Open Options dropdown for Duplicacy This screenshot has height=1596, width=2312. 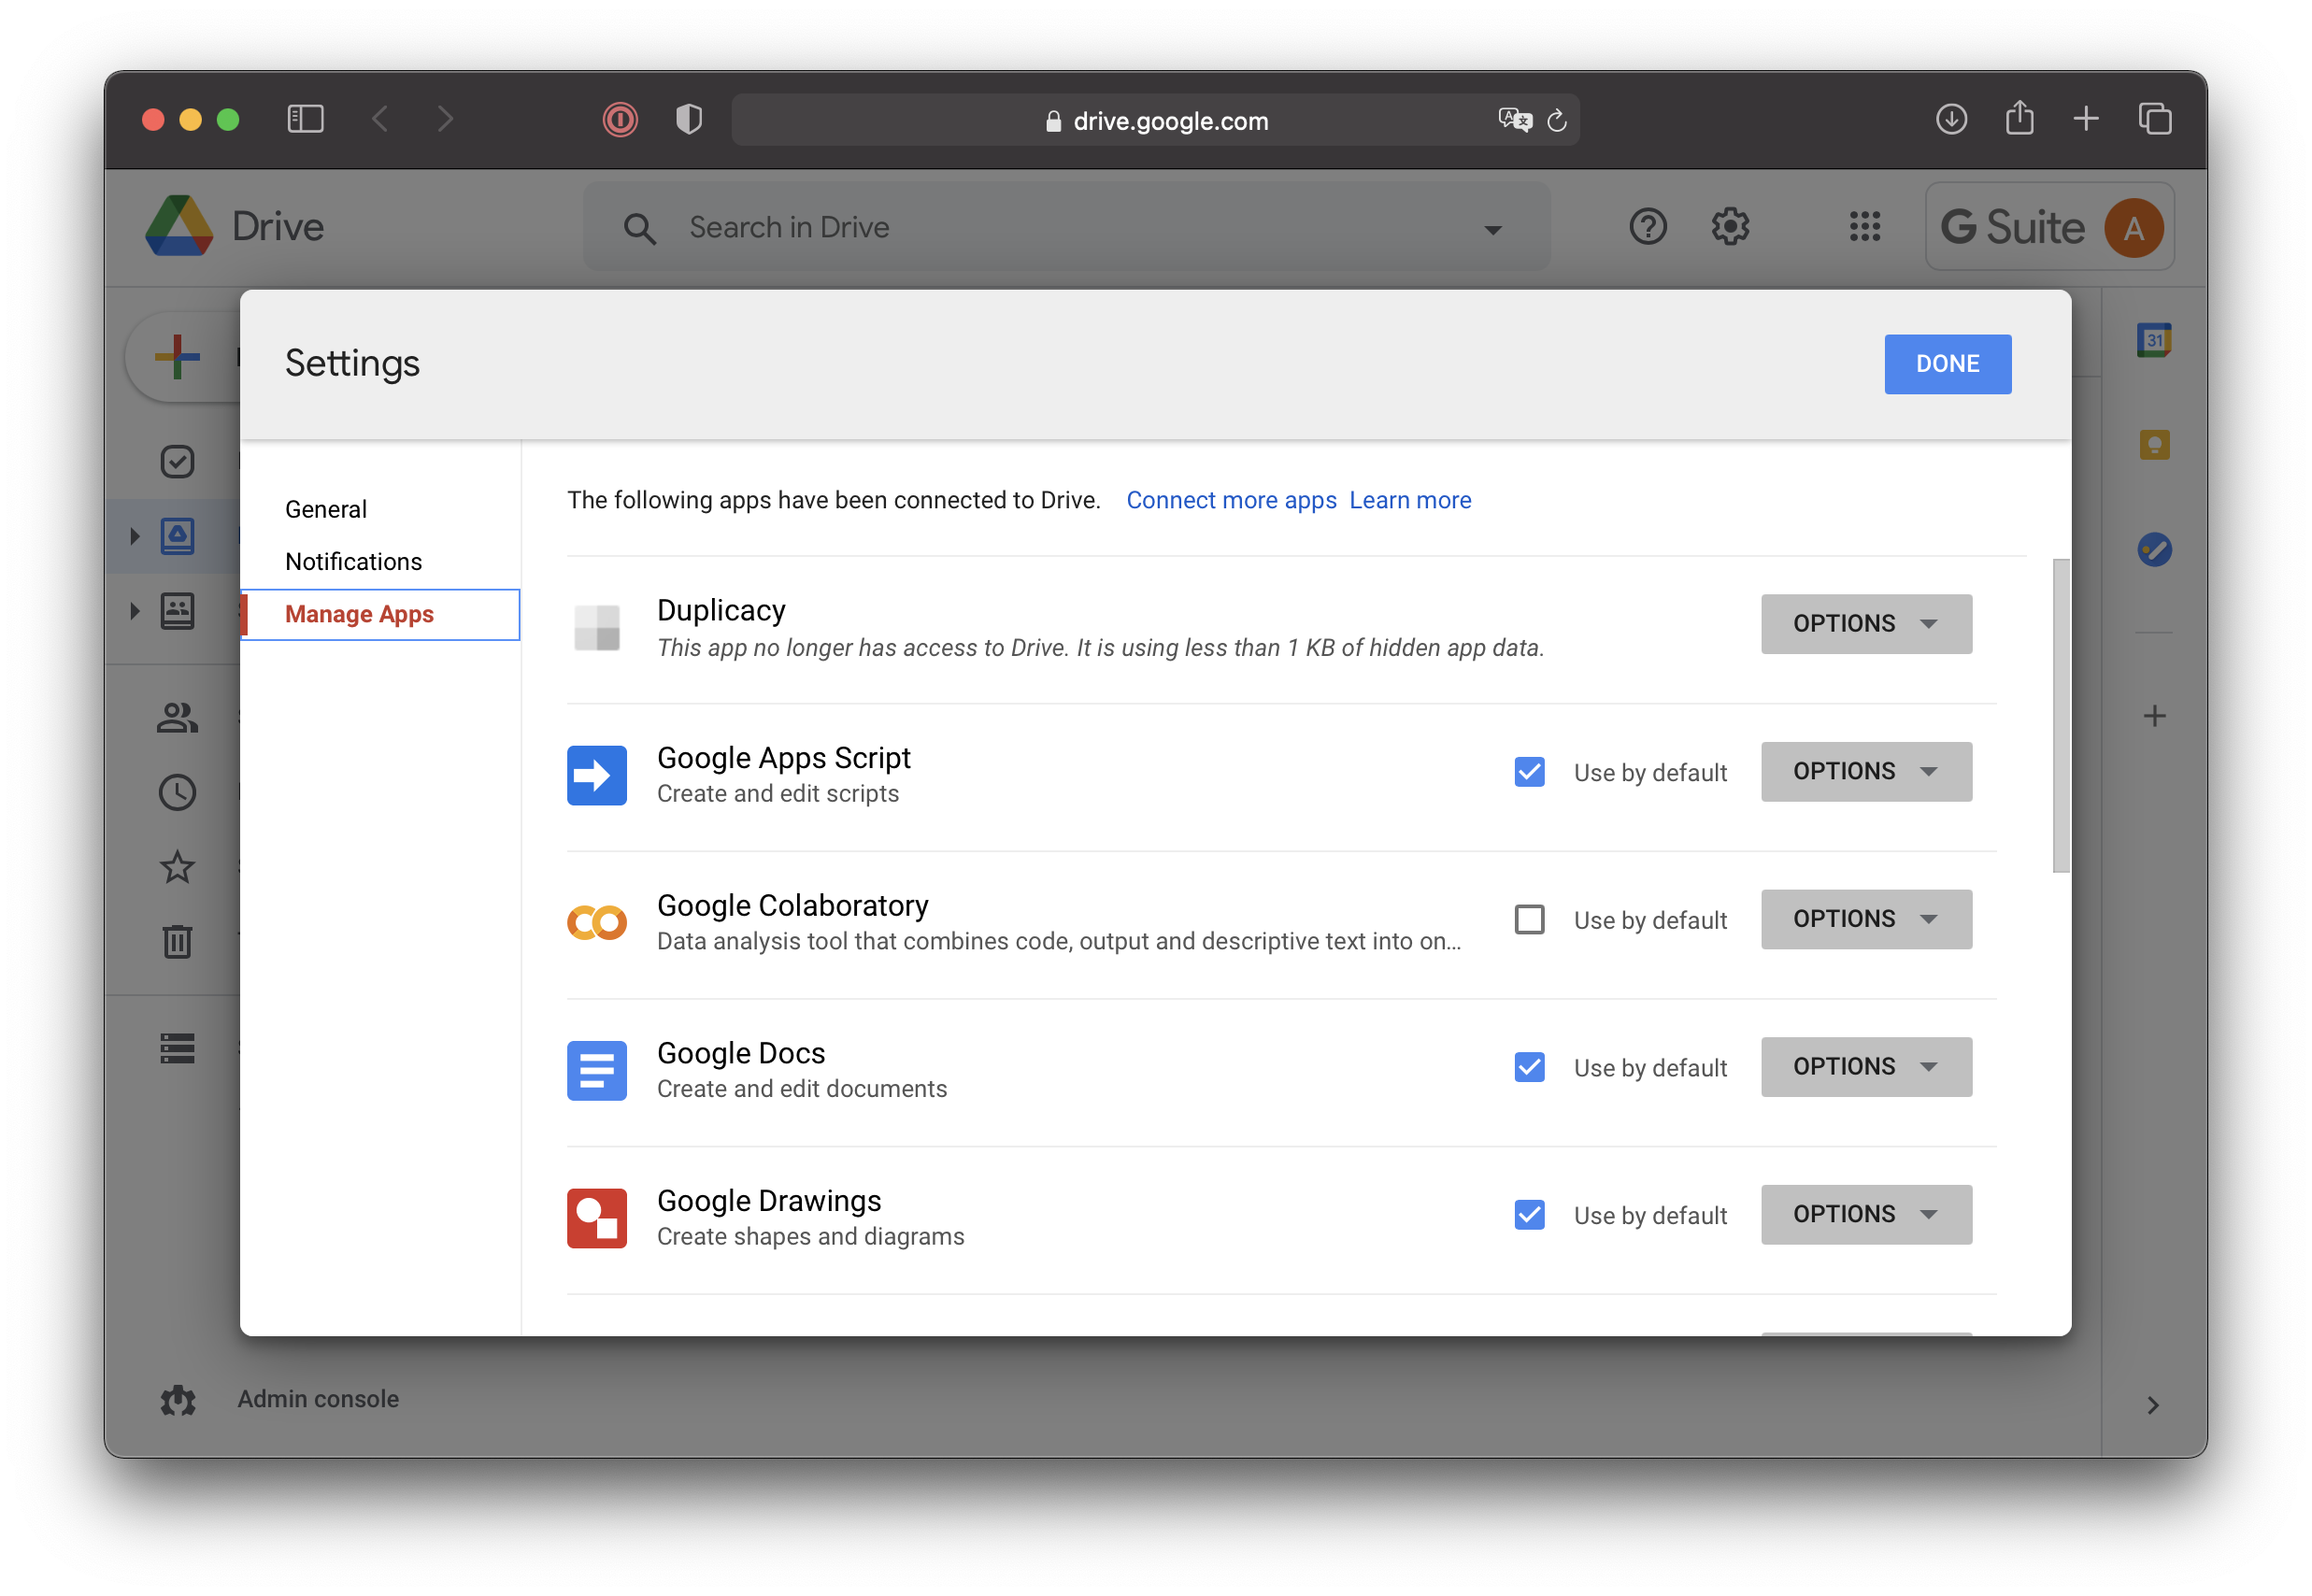[x=1865, y=624]
